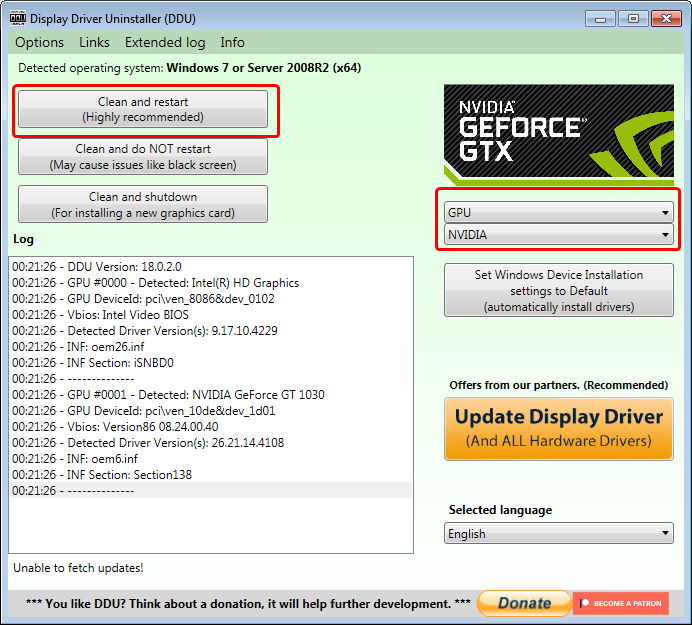Screen dimensions: 692x625
Task: Open the Selected language dropdown
Action: click(558, 534)
